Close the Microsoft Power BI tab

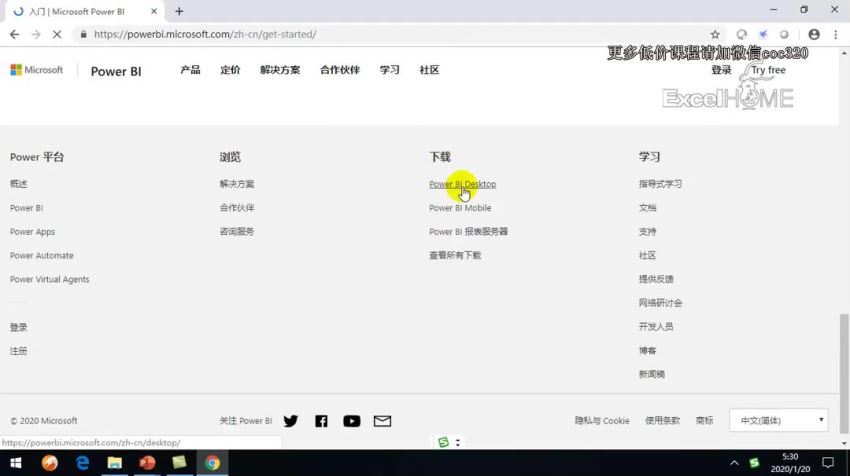point(154,11)
